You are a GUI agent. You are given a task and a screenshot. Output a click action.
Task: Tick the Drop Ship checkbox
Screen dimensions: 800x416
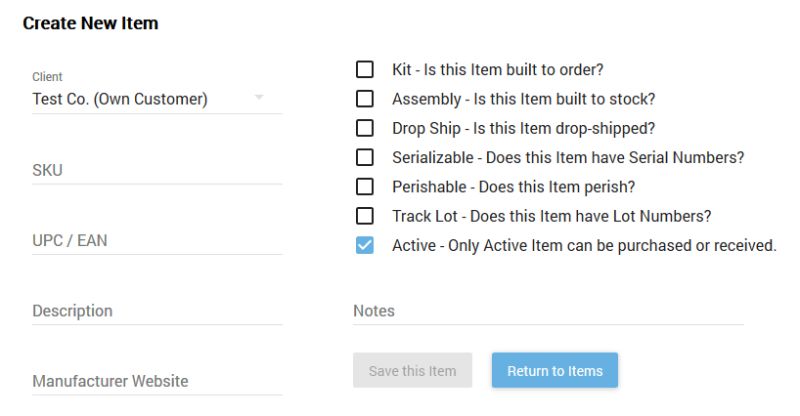coord(365,128)
